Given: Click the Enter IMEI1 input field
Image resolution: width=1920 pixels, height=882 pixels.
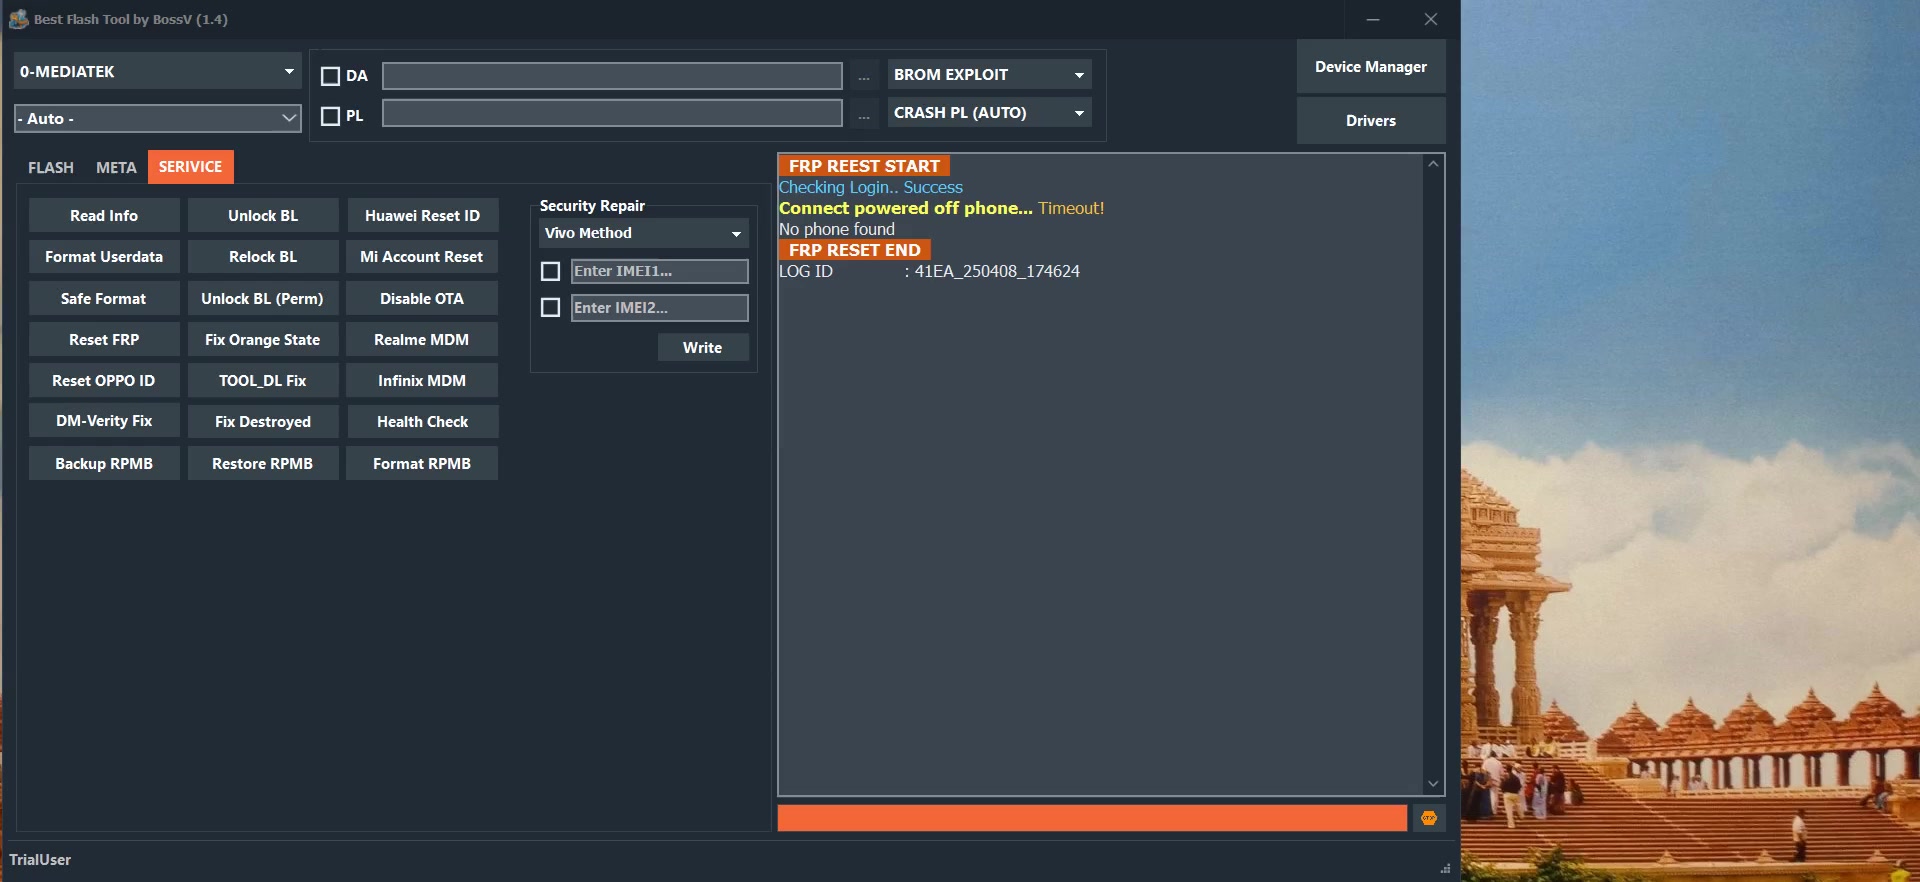Looking at the screenshot, I should point(660,271).
